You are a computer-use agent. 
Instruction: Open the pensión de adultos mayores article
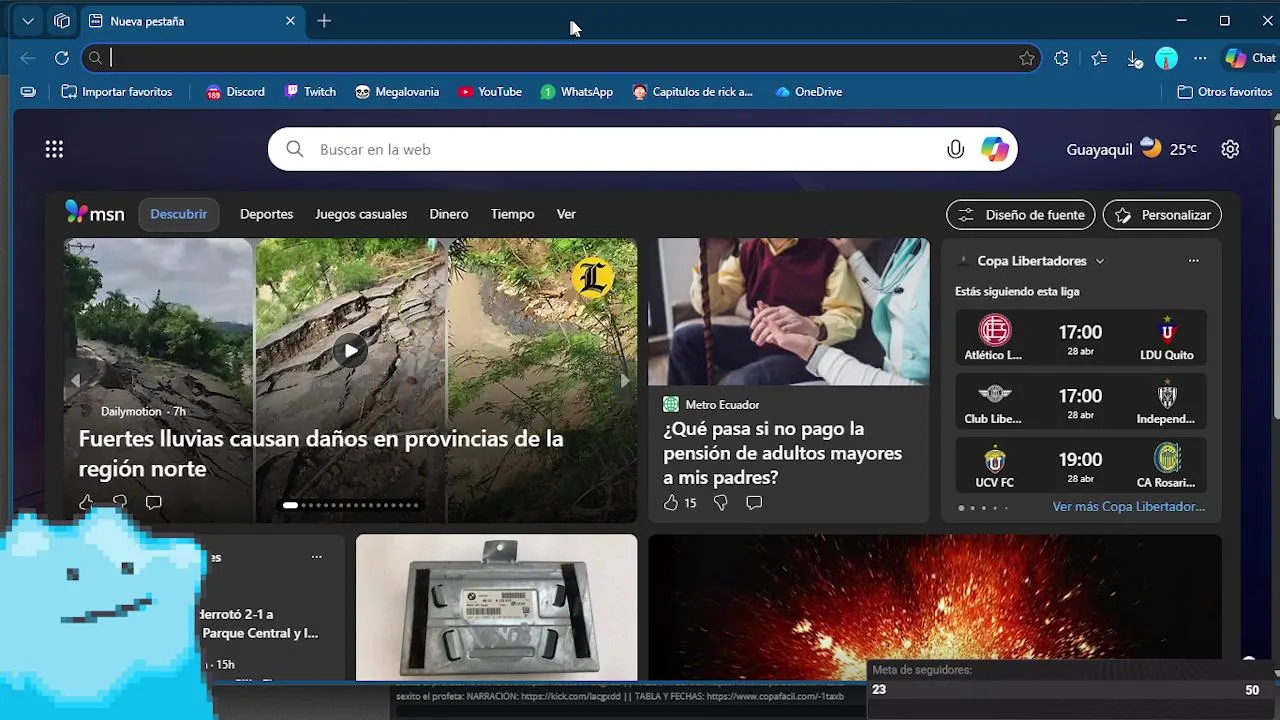coord(783,453)
